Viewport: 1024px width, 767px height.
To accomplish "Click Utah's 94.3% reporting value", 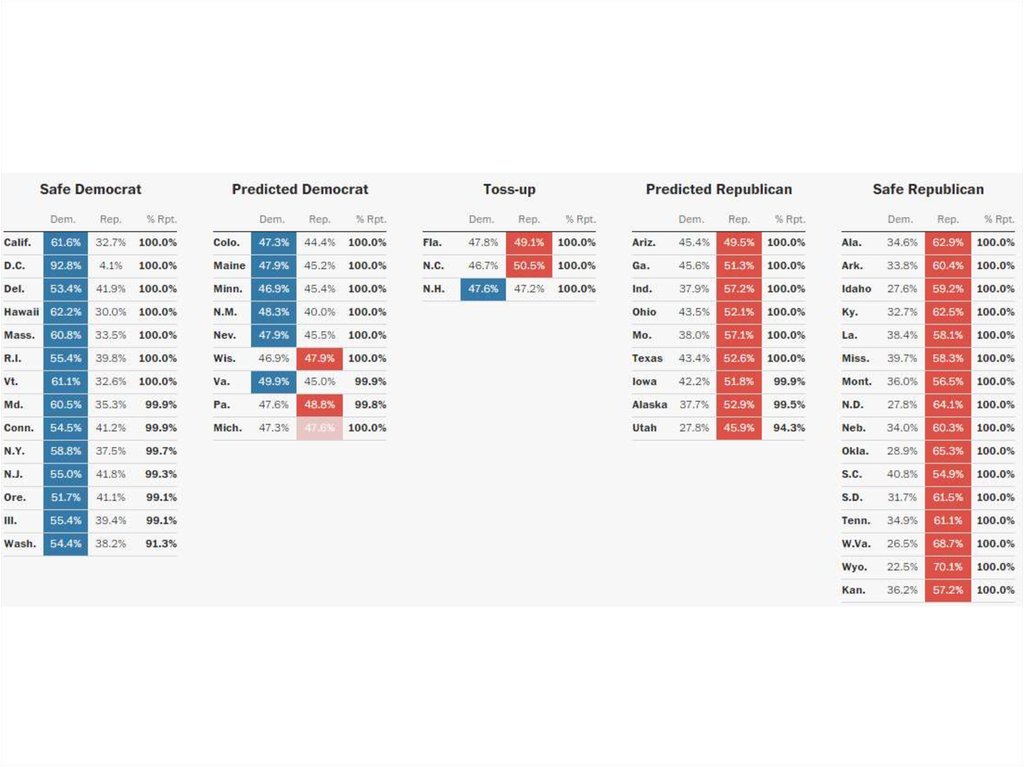I will [786, 427].
